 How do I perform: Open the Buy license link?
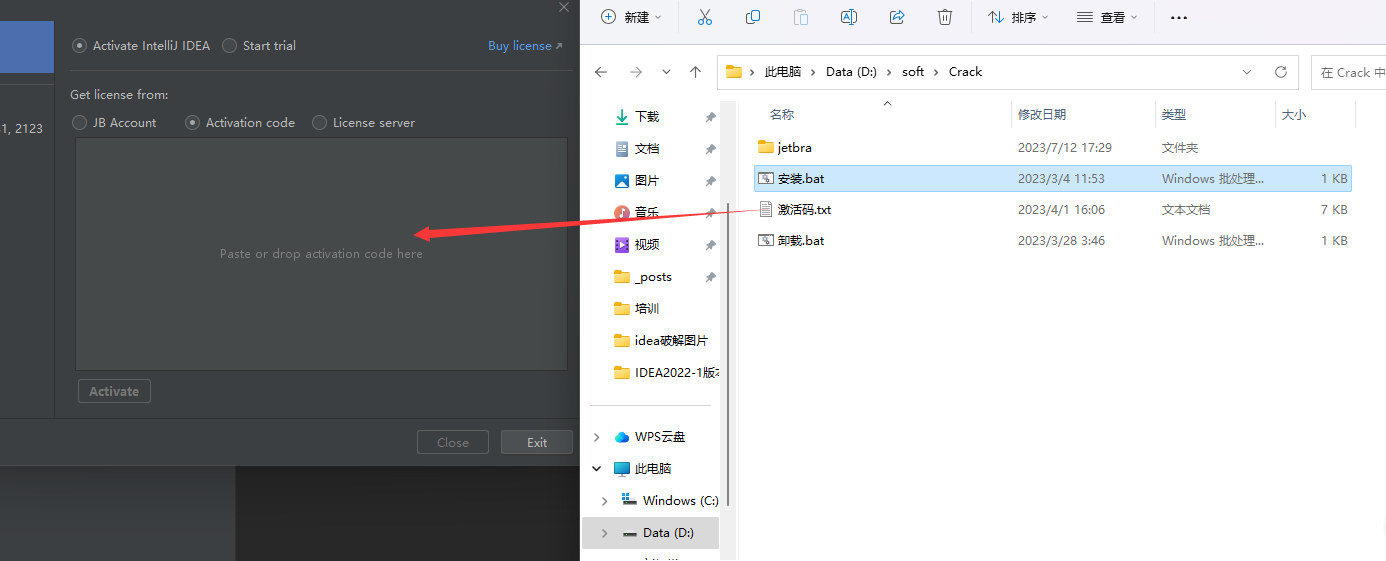[x=525, y=46]
